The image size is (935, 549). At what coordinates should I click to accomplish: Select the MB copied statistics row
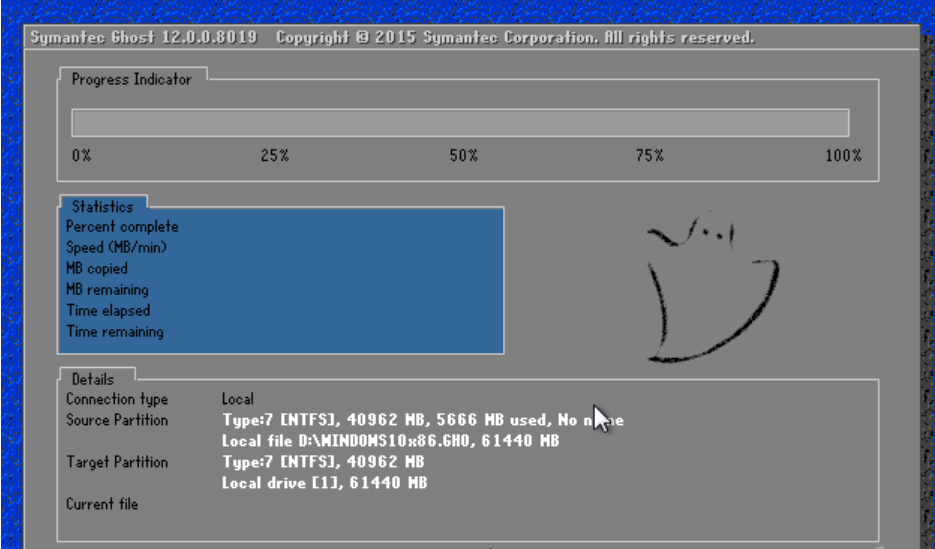point(97,269)
